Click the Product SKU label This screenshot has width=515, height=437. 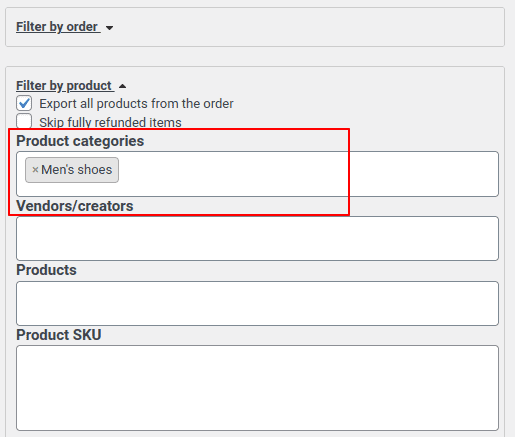click(x=59, y=335)
